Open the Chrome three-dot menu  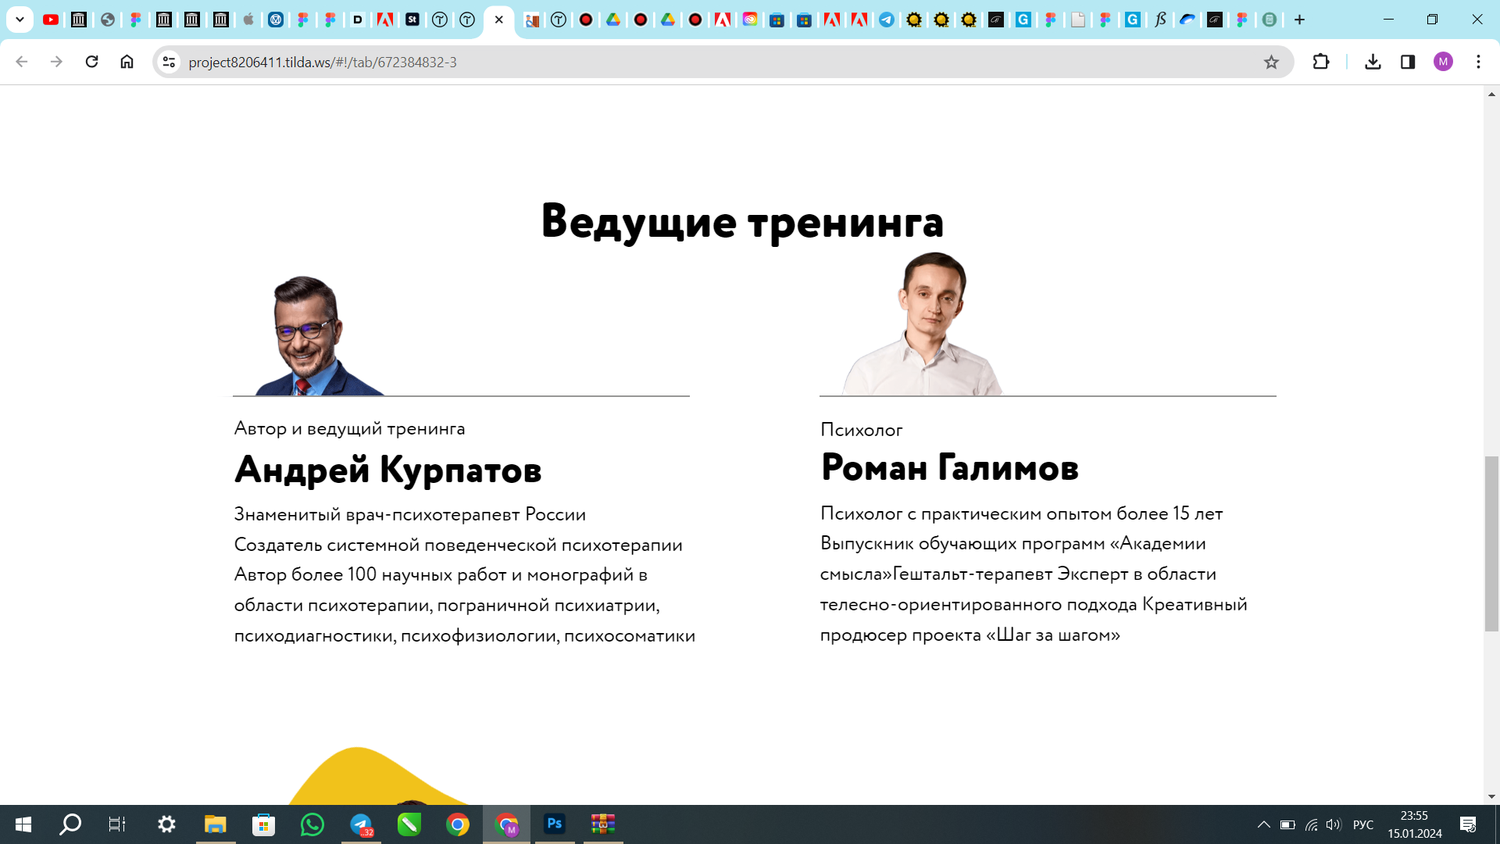click(x=1478, y=62)
